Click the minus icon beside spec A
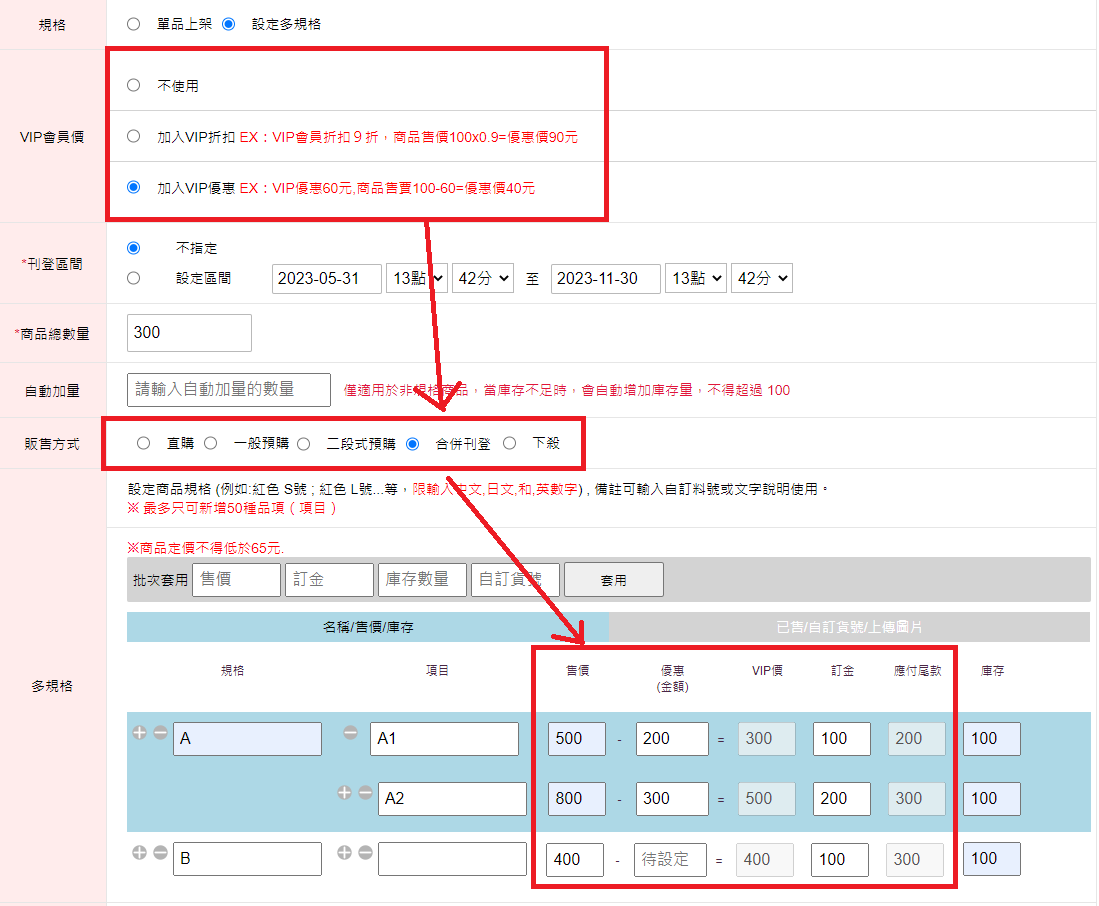1099x906 pixels. pyautogui.click(x=160, y=733)
